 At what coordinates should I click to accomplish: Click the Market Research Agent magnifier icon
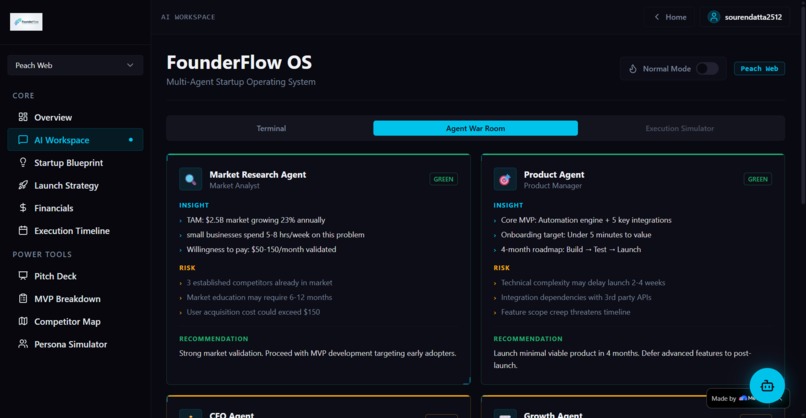point(190,179)
